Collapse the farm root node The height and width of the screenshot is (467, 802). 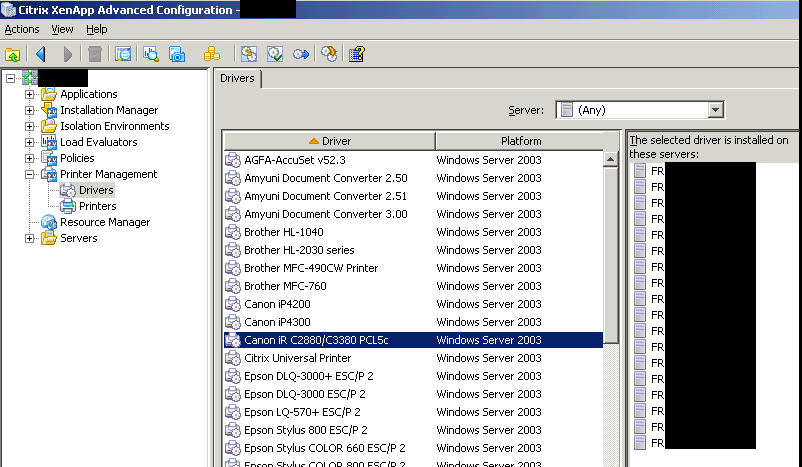[10, 78]
